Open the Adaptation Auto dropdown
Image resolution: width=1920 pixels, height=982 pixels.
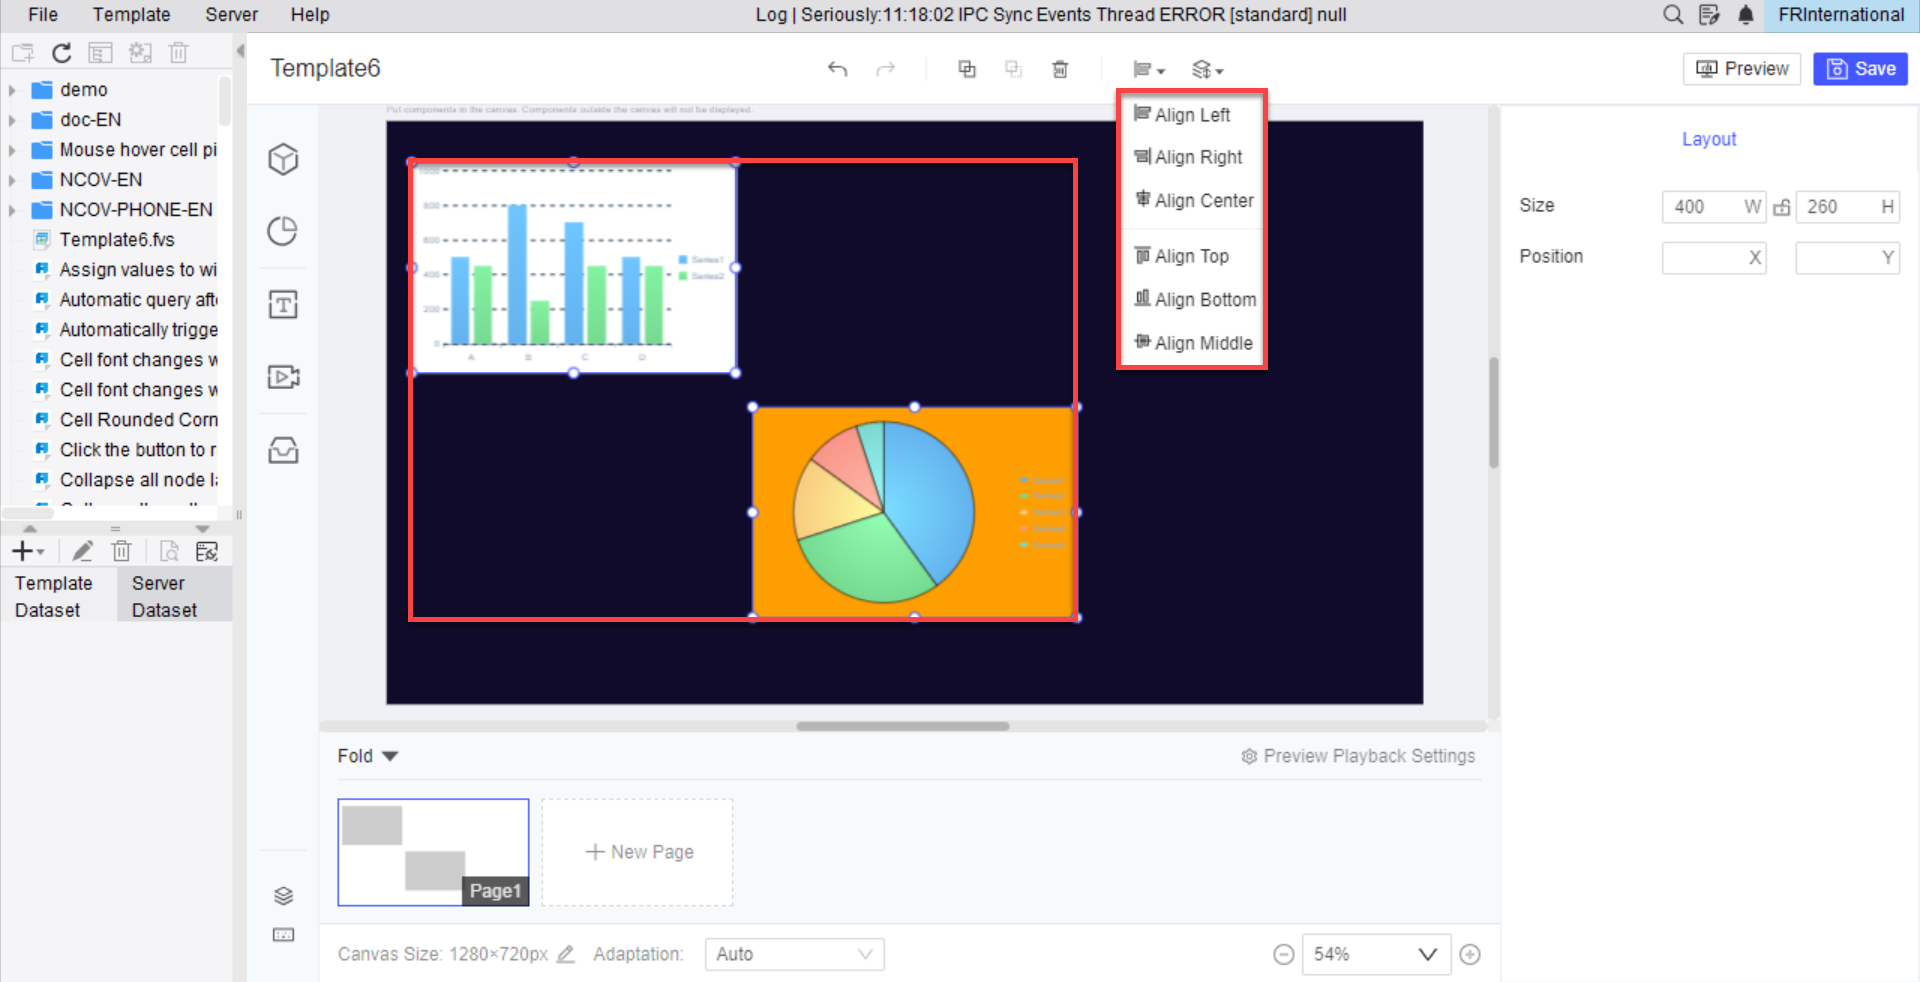pyautogui.click(x=794, y=954)
